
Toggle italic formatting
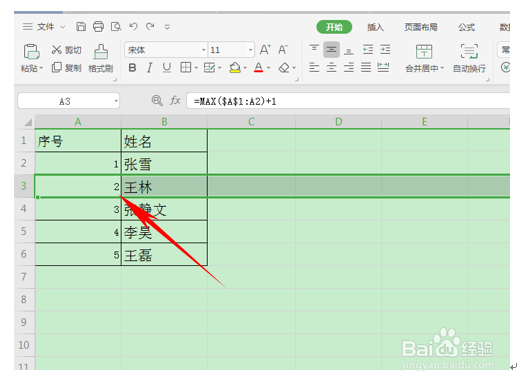(x=149, y=68)
